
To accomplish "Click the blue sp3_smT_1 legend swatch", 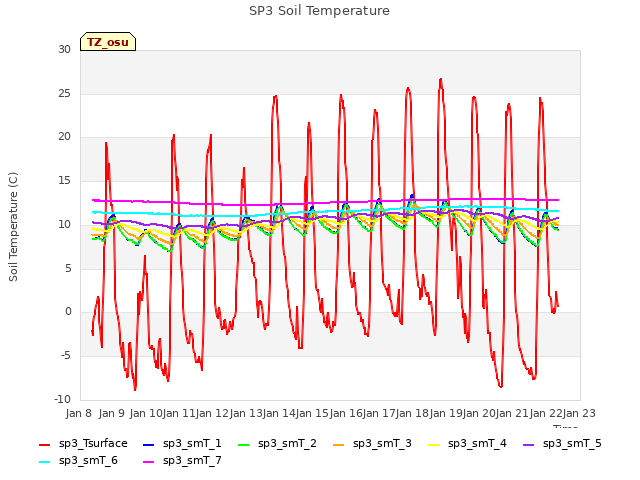I will click(149, 444).
